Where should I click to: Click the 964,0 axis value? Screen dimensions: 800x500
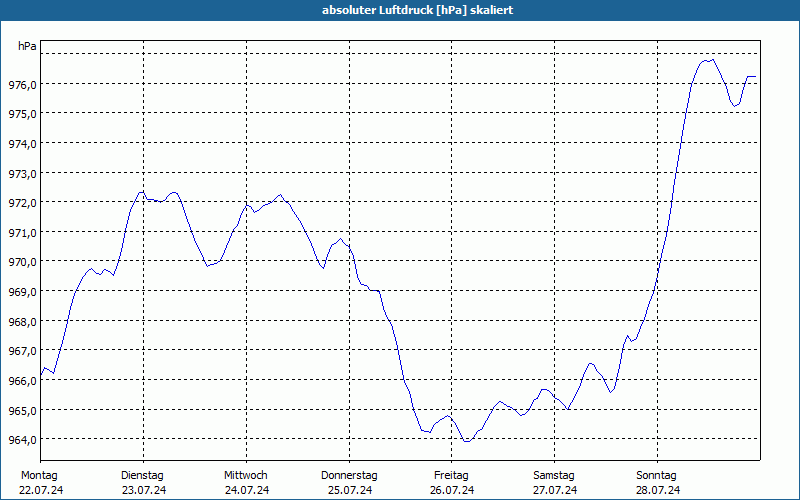click(x=22, y=440)
